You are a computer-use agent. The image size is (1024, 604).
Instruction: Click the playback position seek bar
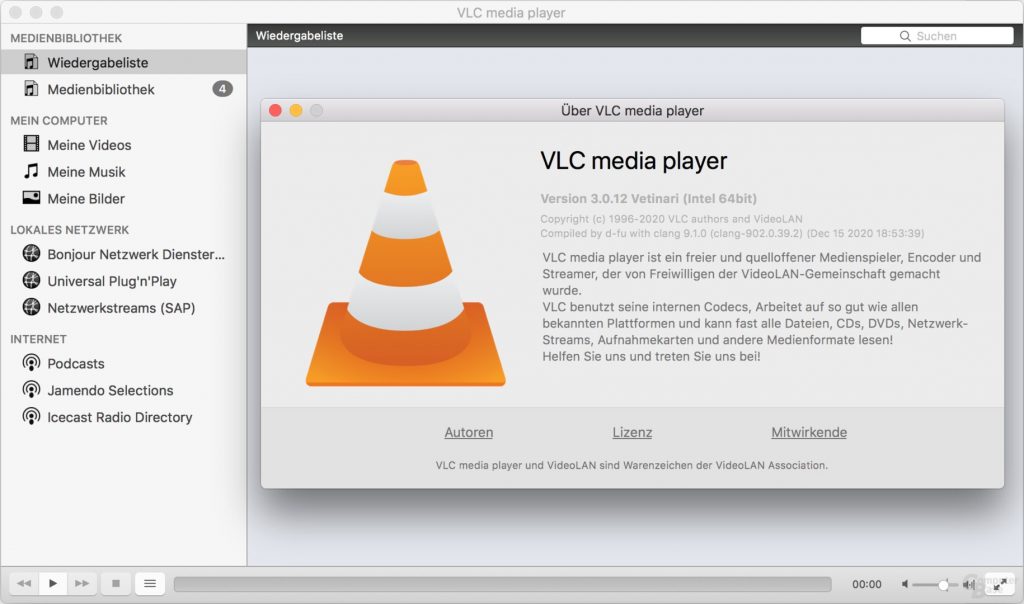tap(502, 584)
